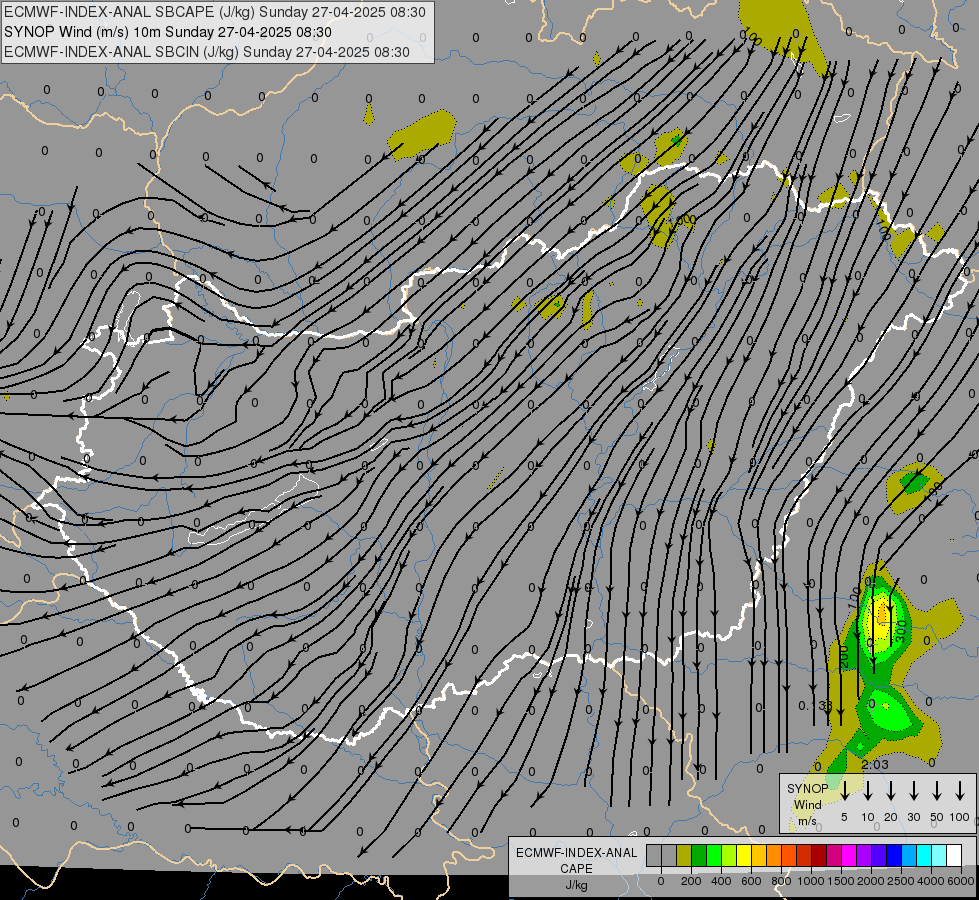Viewport: 979px width, 900px height.
Task: Click the 30 m/s wind arrow in the legend
Action: (x=913, y=790)
